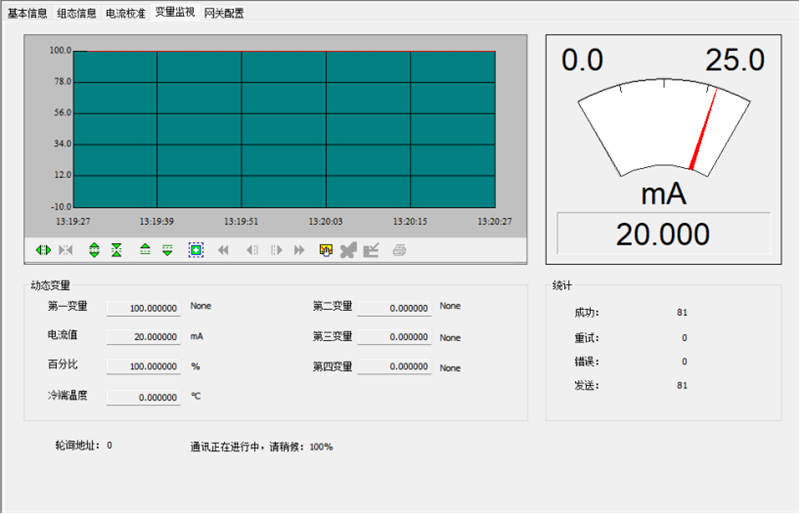Viewport: 800px width, 514px height.
Task: Click the step backward chart icon
Action: [252, 250]
